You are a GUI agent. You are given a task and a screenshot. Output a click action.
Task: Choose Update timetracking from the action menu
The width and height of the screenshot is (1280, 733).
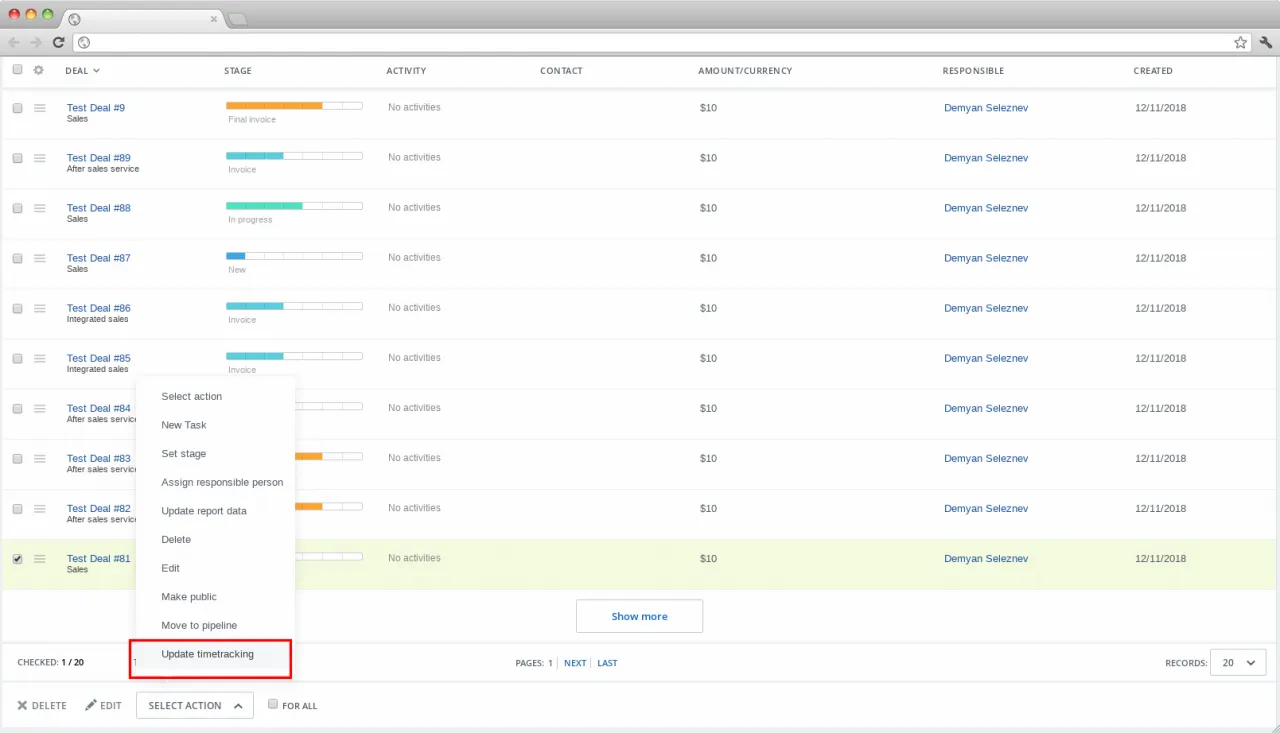[208, 654]
